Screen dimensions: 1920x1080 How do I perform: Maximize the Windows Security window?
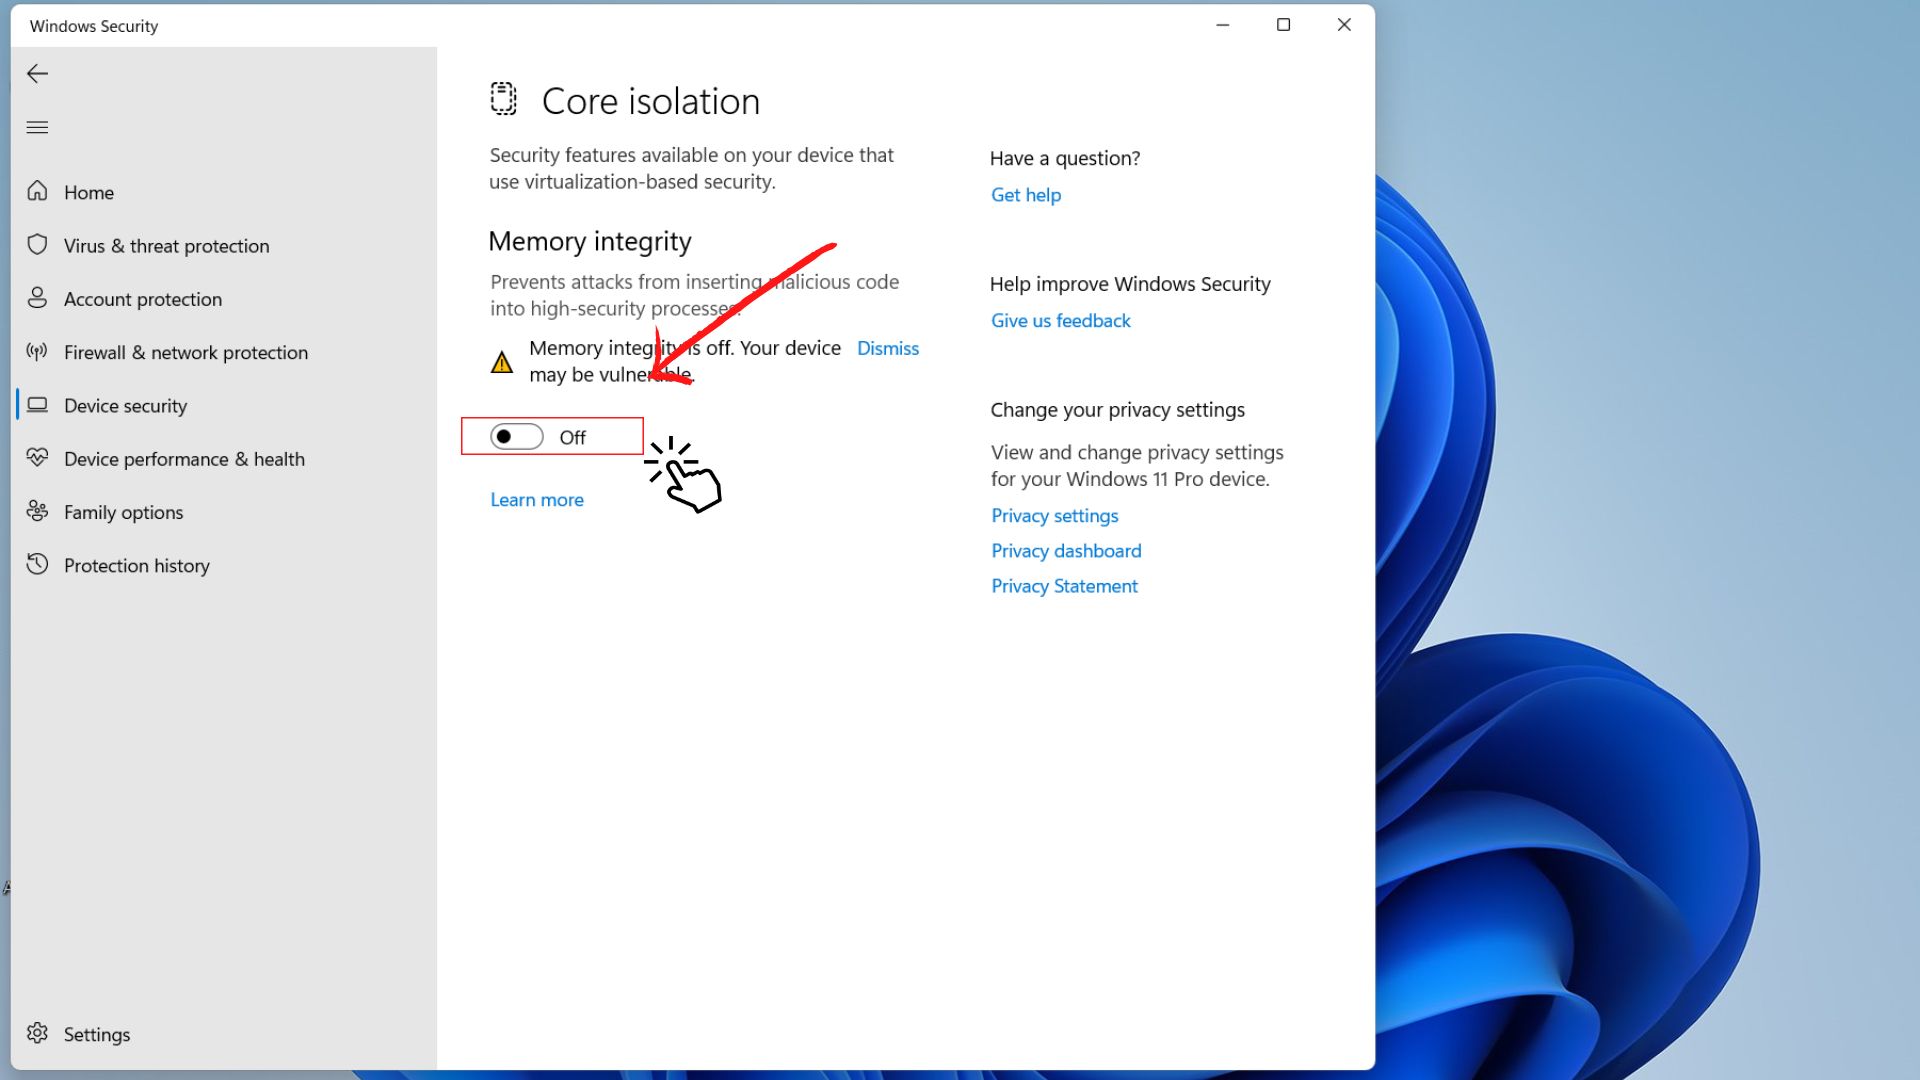point(1283,25)
